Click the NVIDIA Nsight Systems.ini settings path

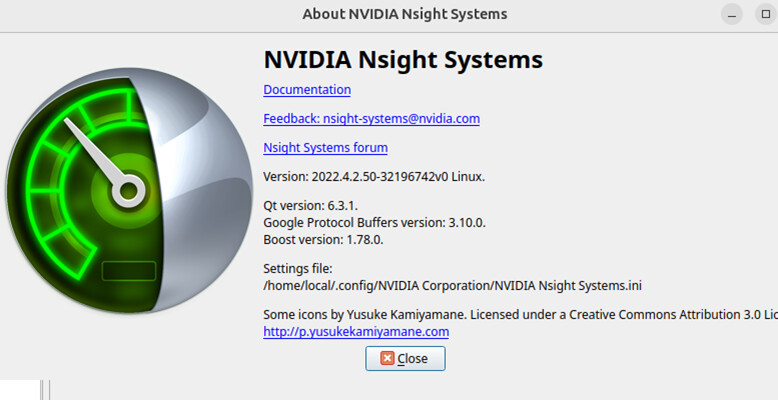[x=453, y=286]
